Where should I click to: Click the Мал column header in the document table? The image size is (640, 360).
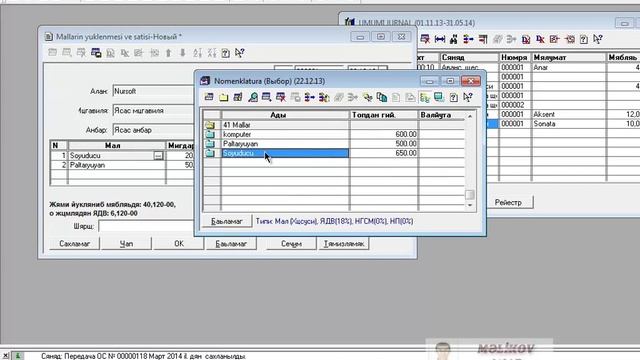tap(117, 146)
